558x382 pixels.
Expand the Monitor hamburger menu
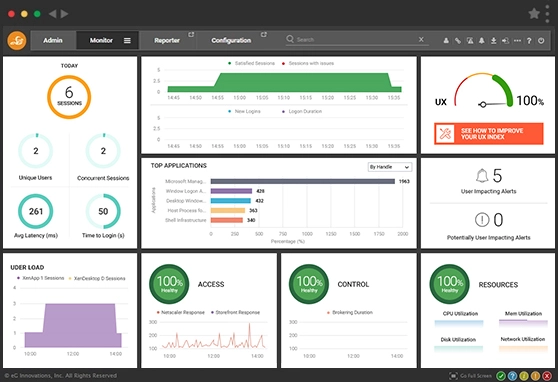(127, 41)
